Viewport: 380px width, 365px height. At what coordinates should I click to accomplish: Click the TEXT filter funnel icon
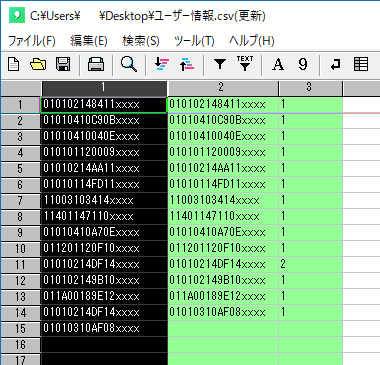(245, 63)
